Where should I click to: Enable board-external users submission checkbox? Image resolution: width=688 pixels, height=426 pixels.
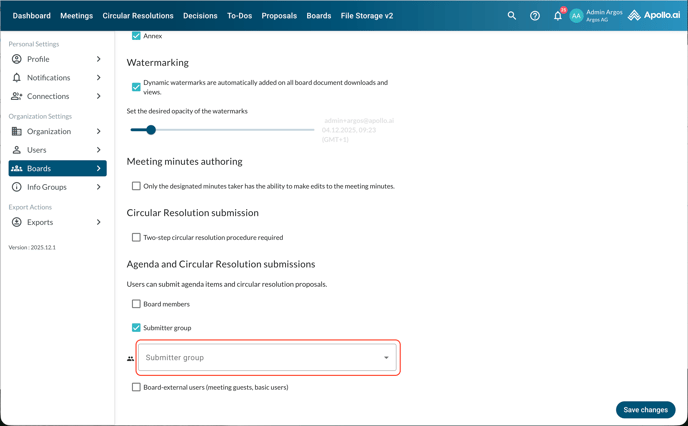coord(136,387)
